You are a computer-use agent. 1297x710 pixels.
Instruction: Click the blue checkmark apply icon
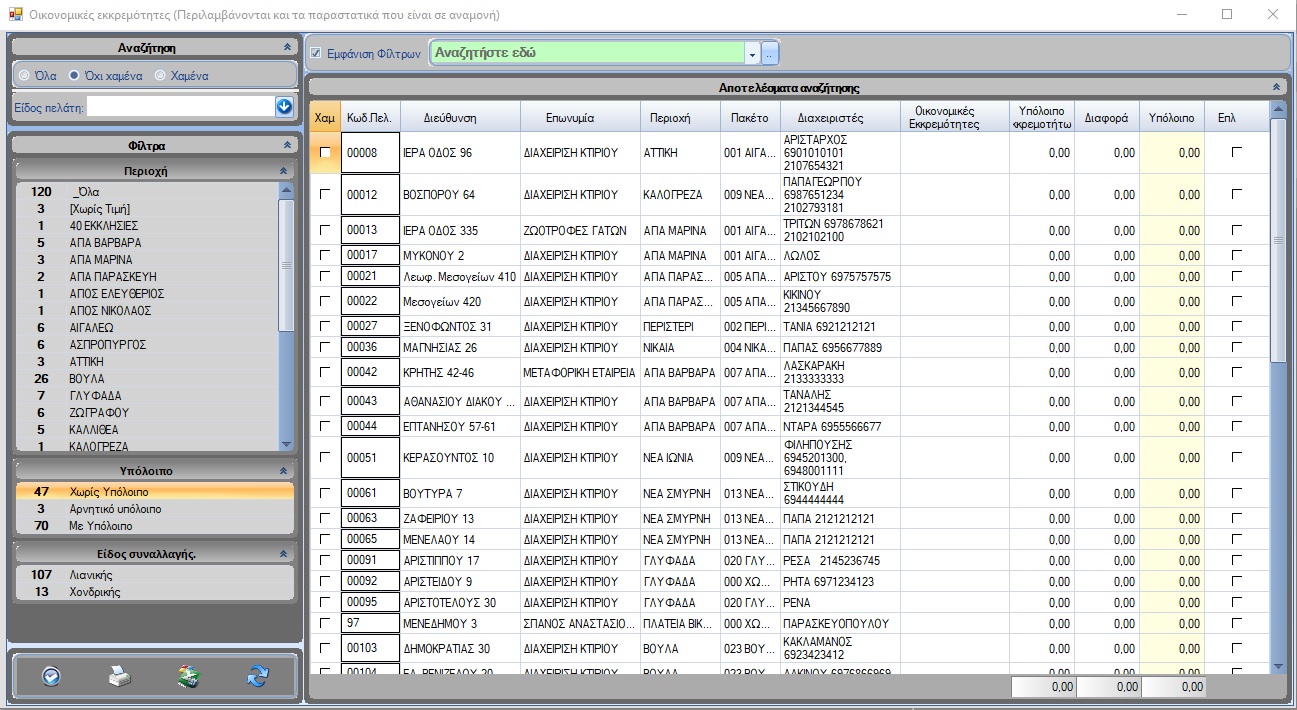51,677
